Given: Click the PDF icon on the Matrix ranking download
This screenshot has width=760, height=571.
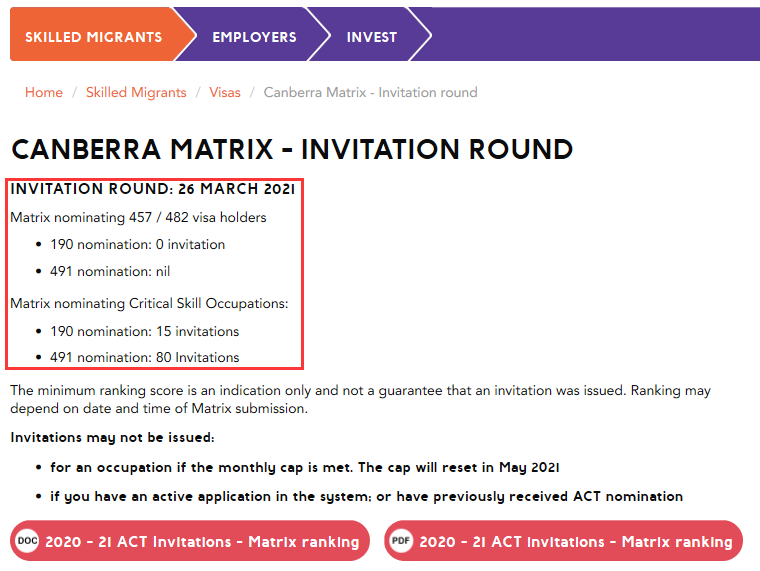Looking at the screenshot, I should click(401, 541).
